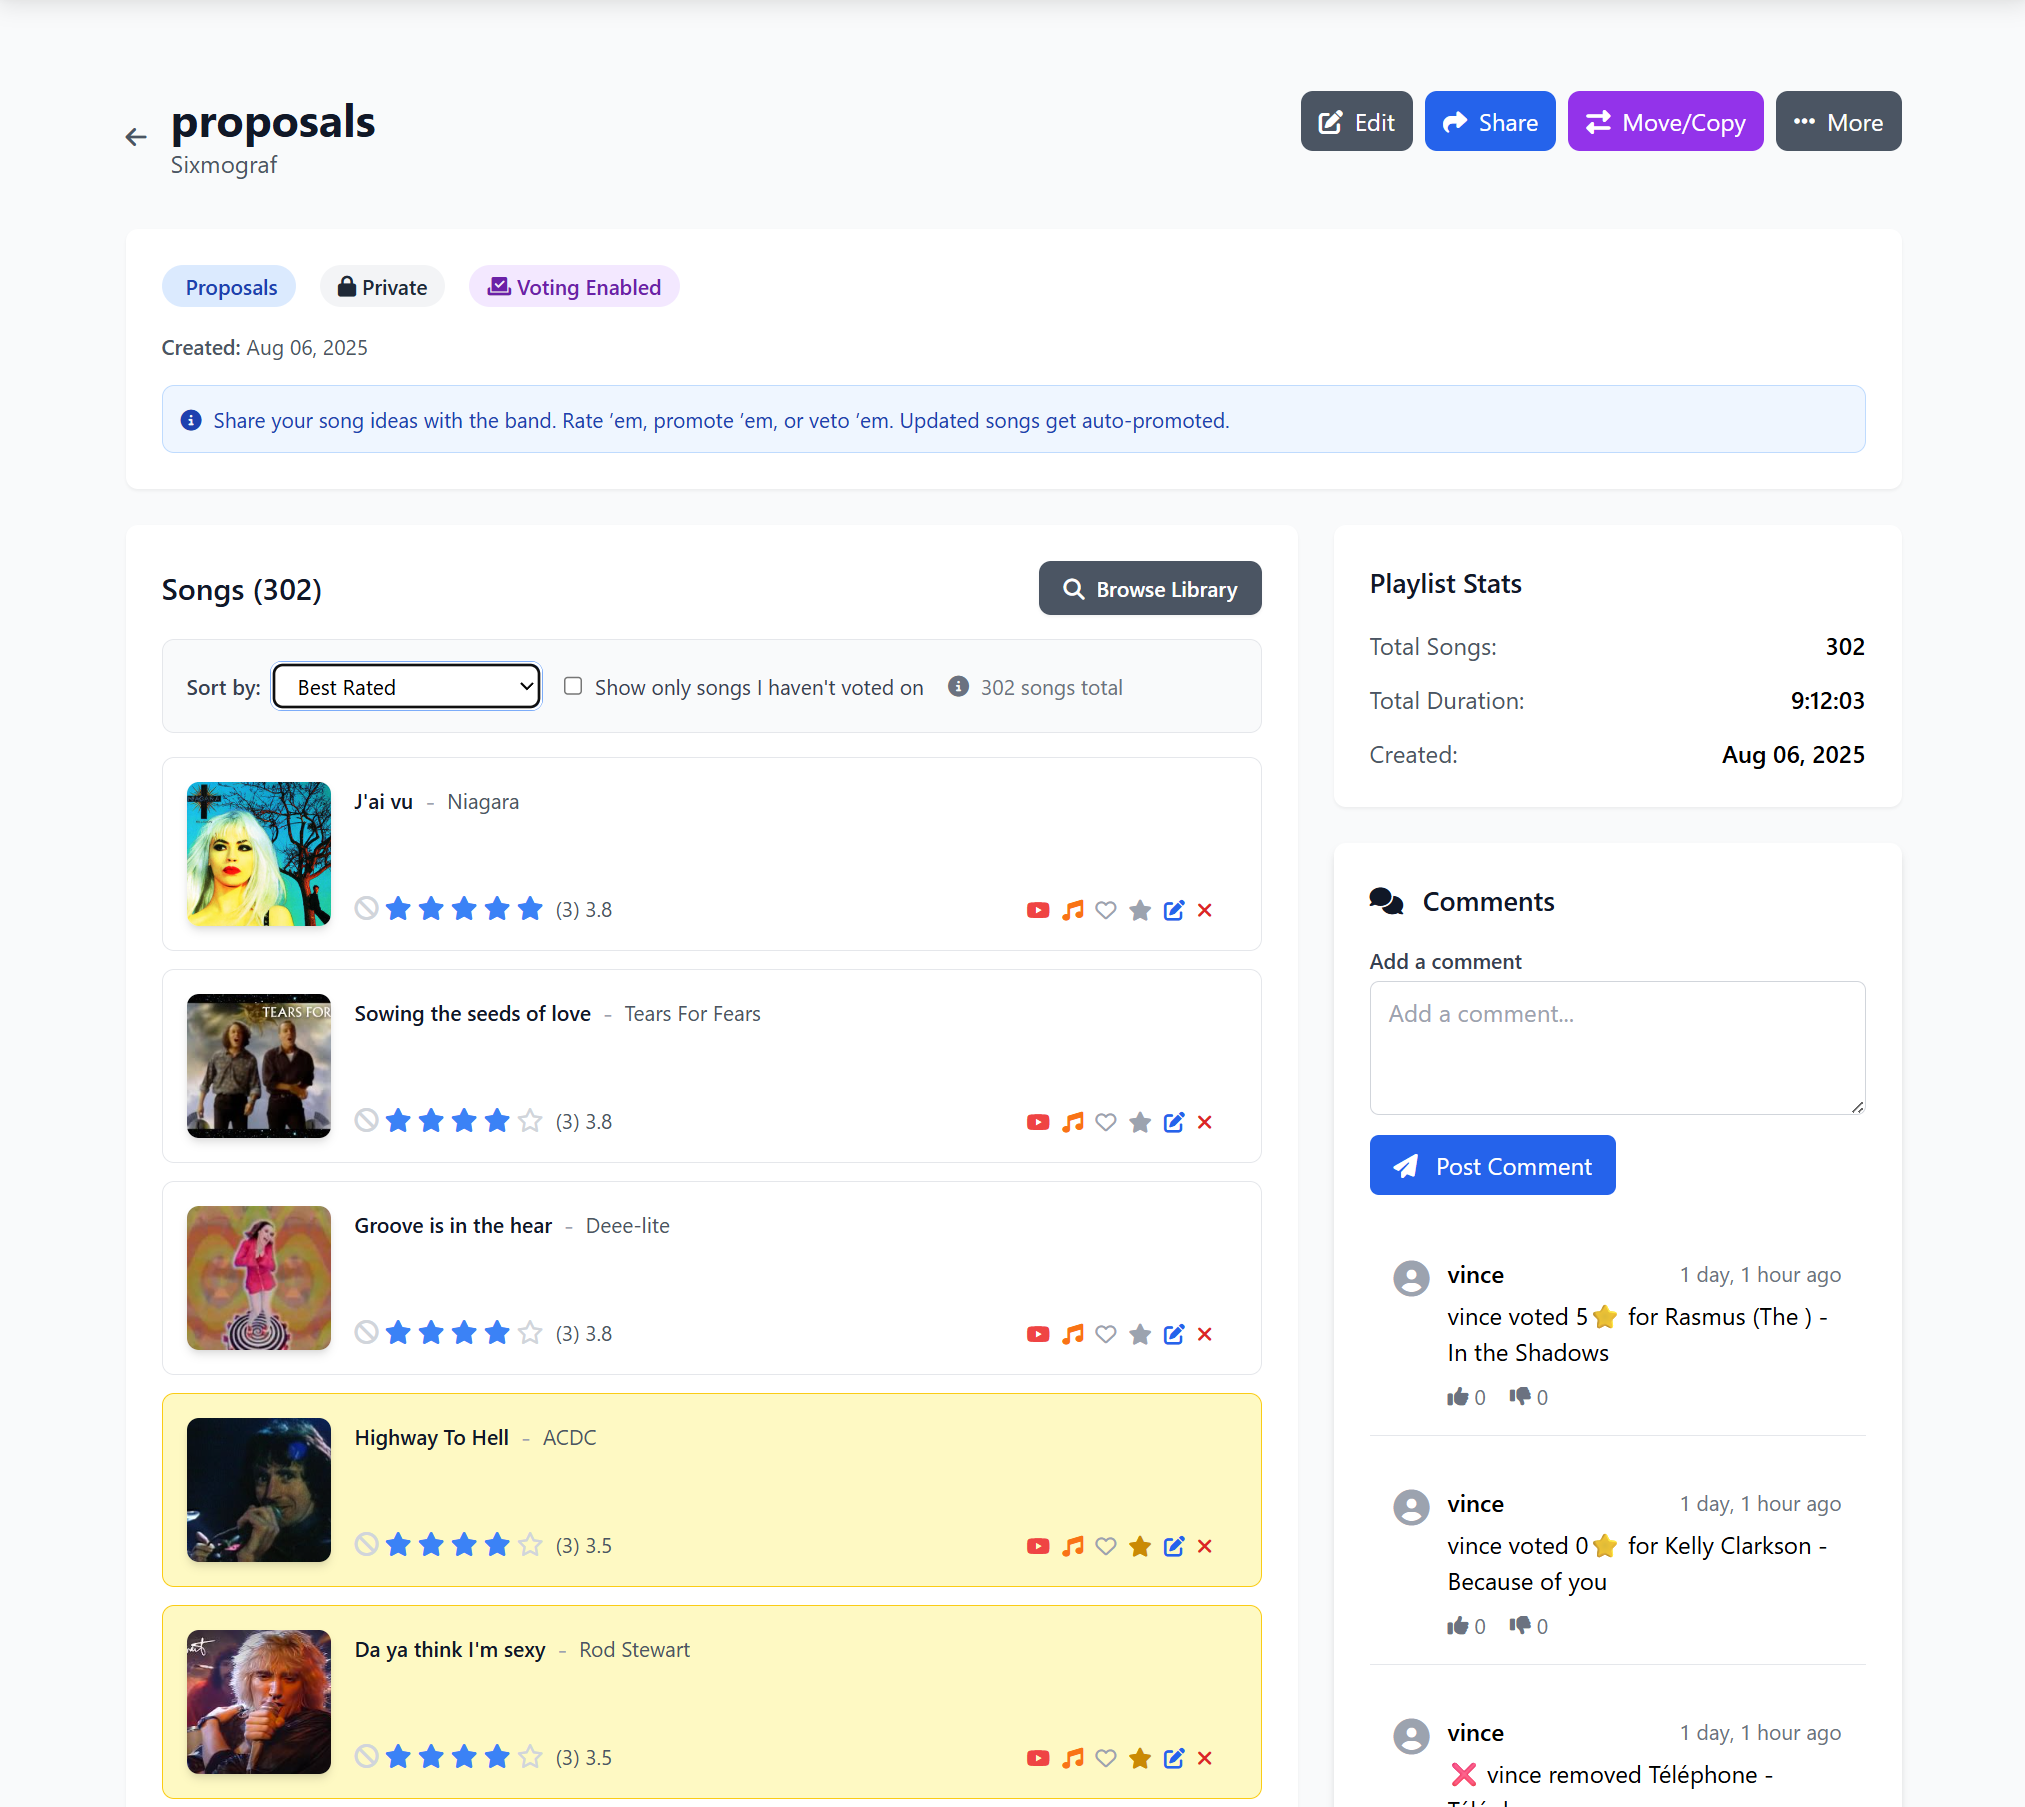Post a comment with the Post Comment button
The height and width of the screenshot is (1807, 2025).
1492,1165
